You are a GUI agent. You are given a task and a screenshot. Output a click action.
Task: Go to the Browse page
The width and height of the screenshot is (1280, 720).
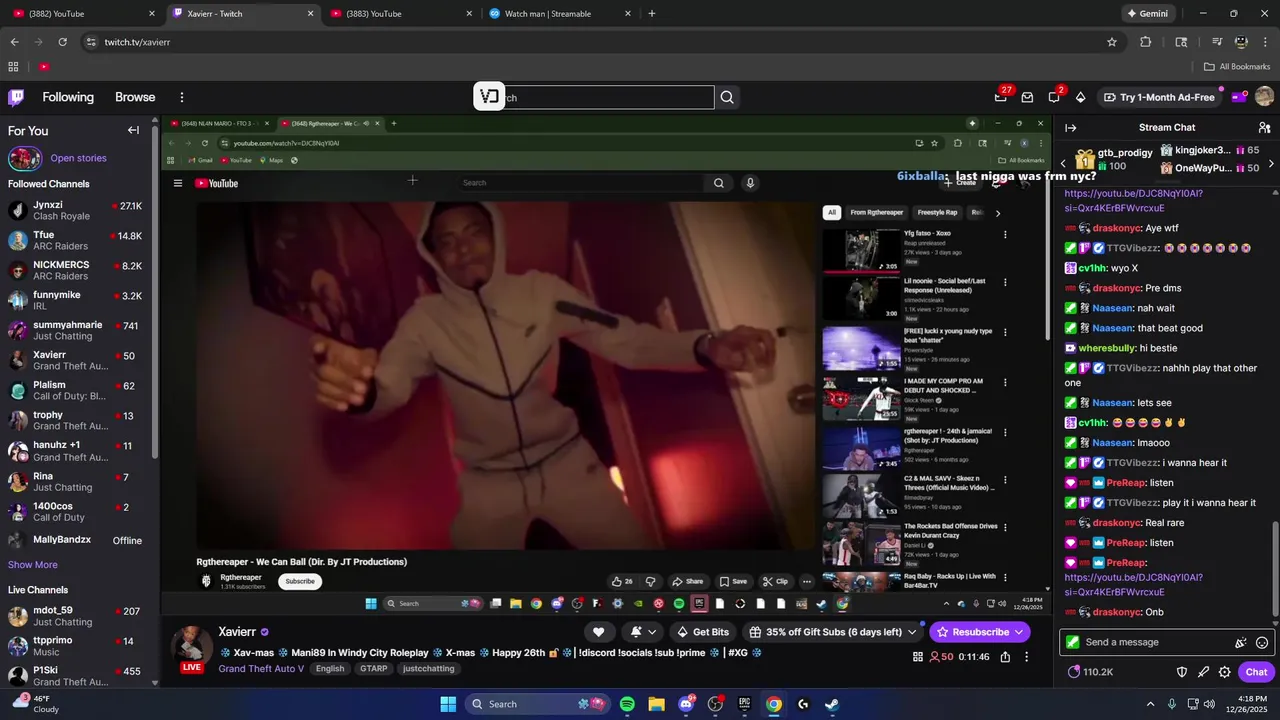(x=135, y=97)
